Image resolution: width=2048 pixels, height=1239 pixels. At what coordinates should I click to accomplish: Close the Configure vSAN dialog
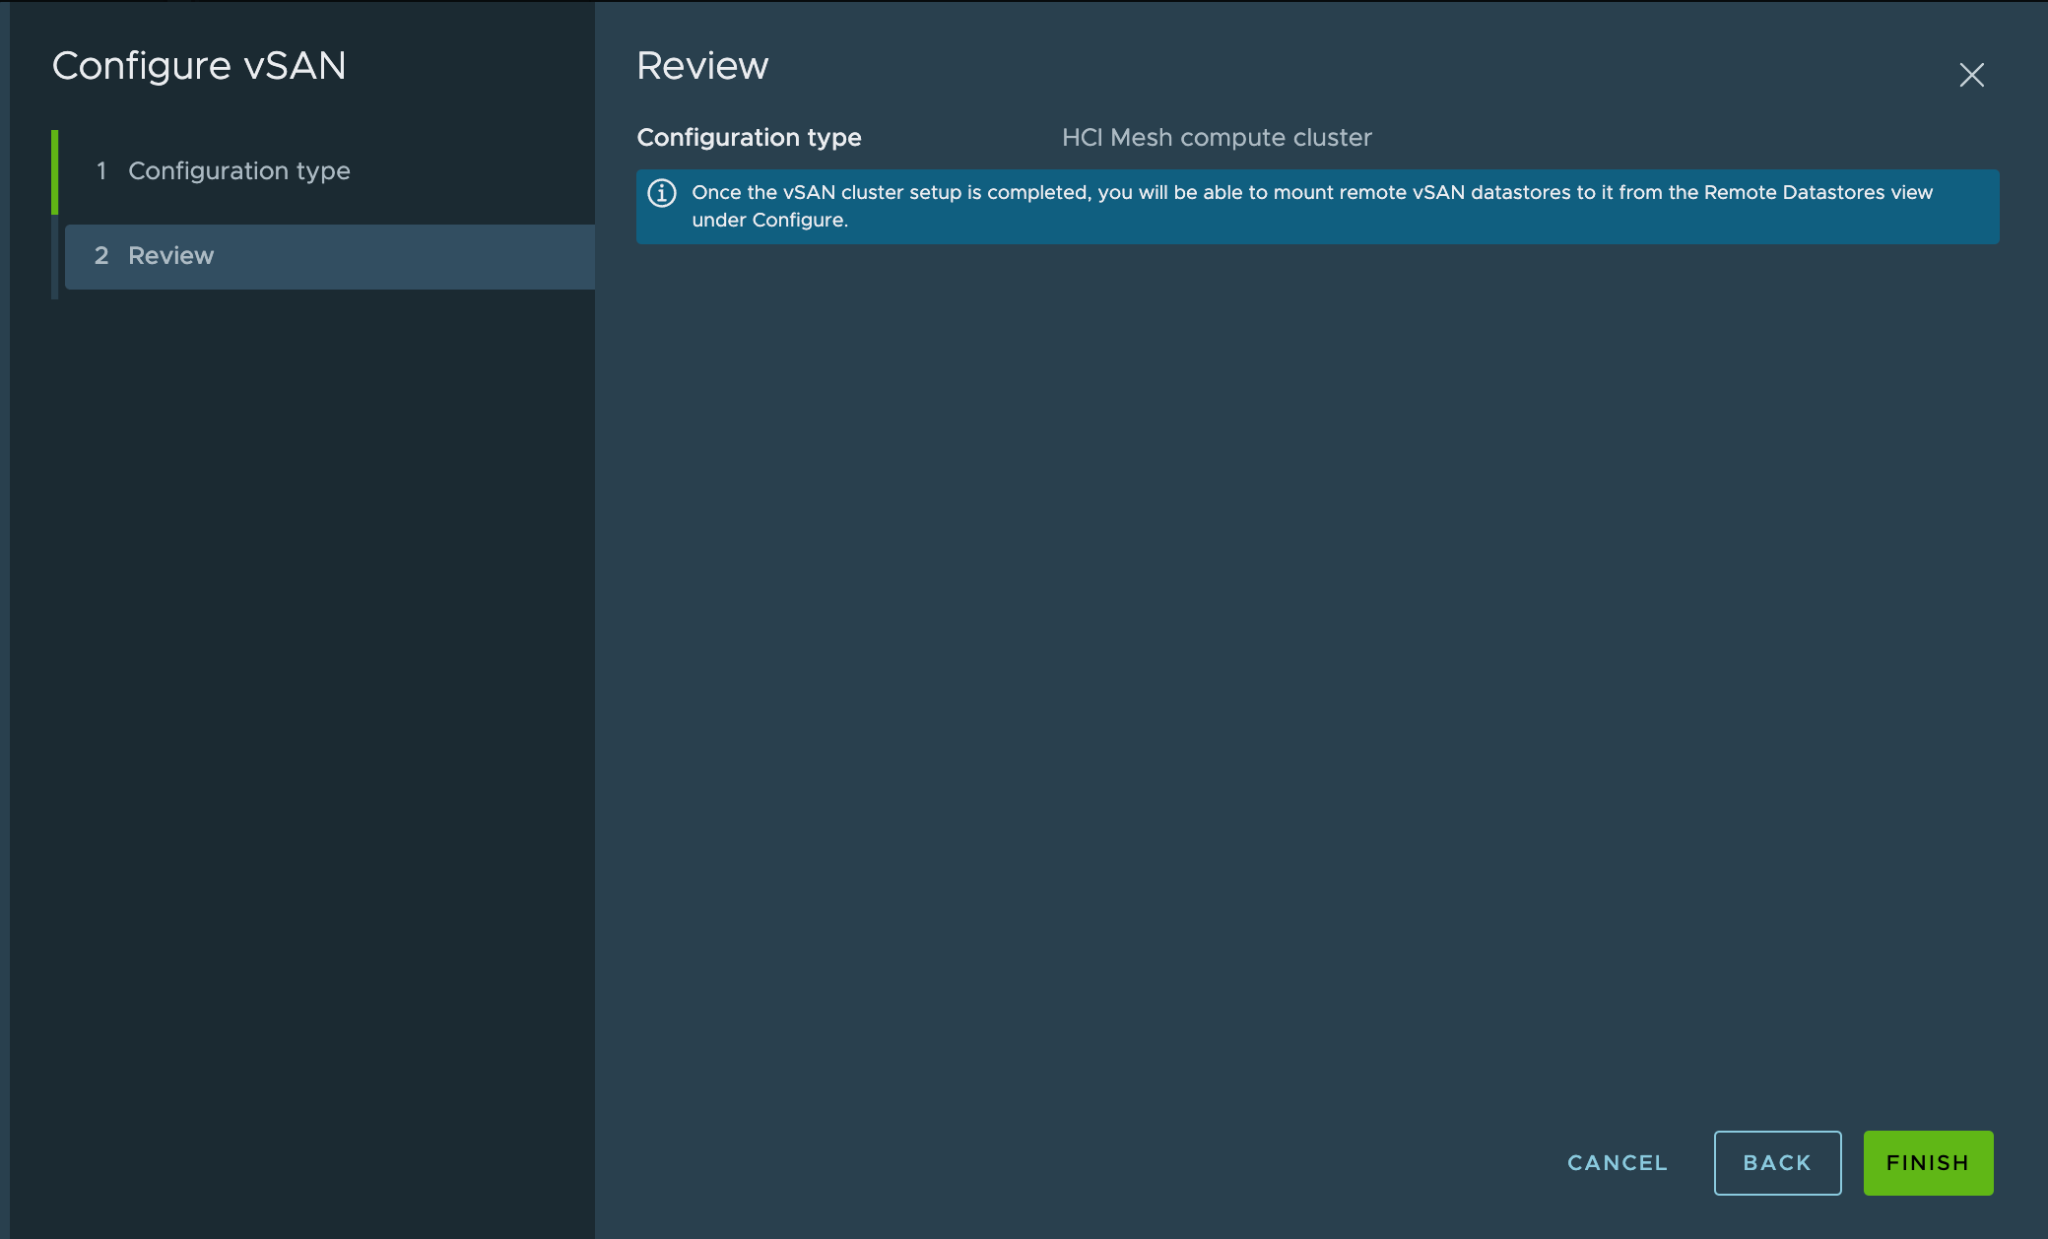1971,75
